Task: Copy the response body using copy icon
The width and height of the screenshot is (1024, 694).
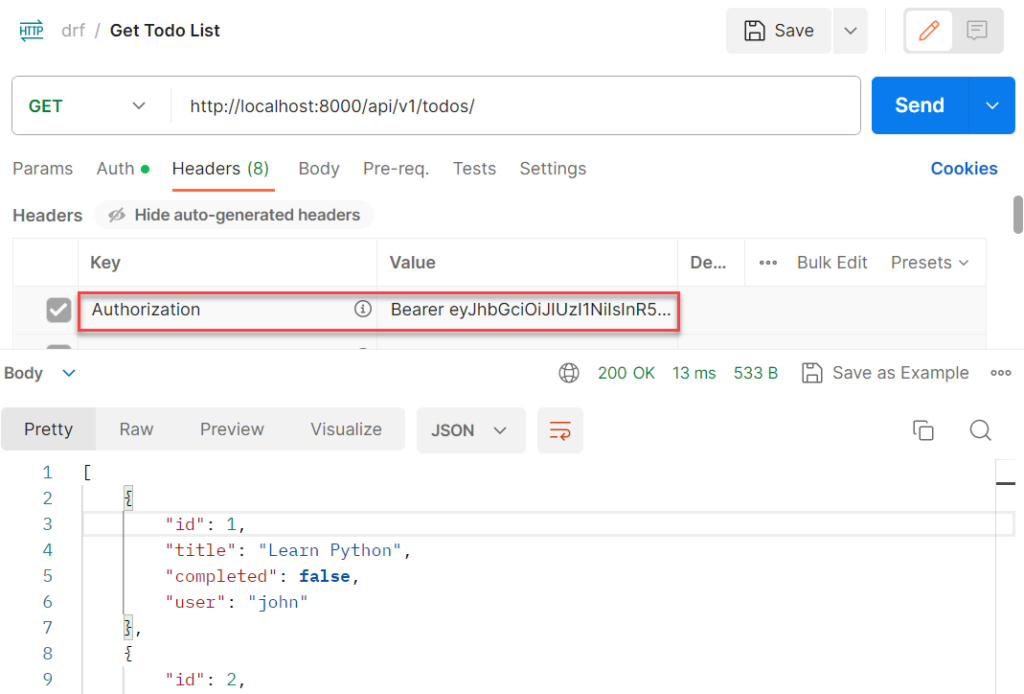Action: (x=923, y=430)
